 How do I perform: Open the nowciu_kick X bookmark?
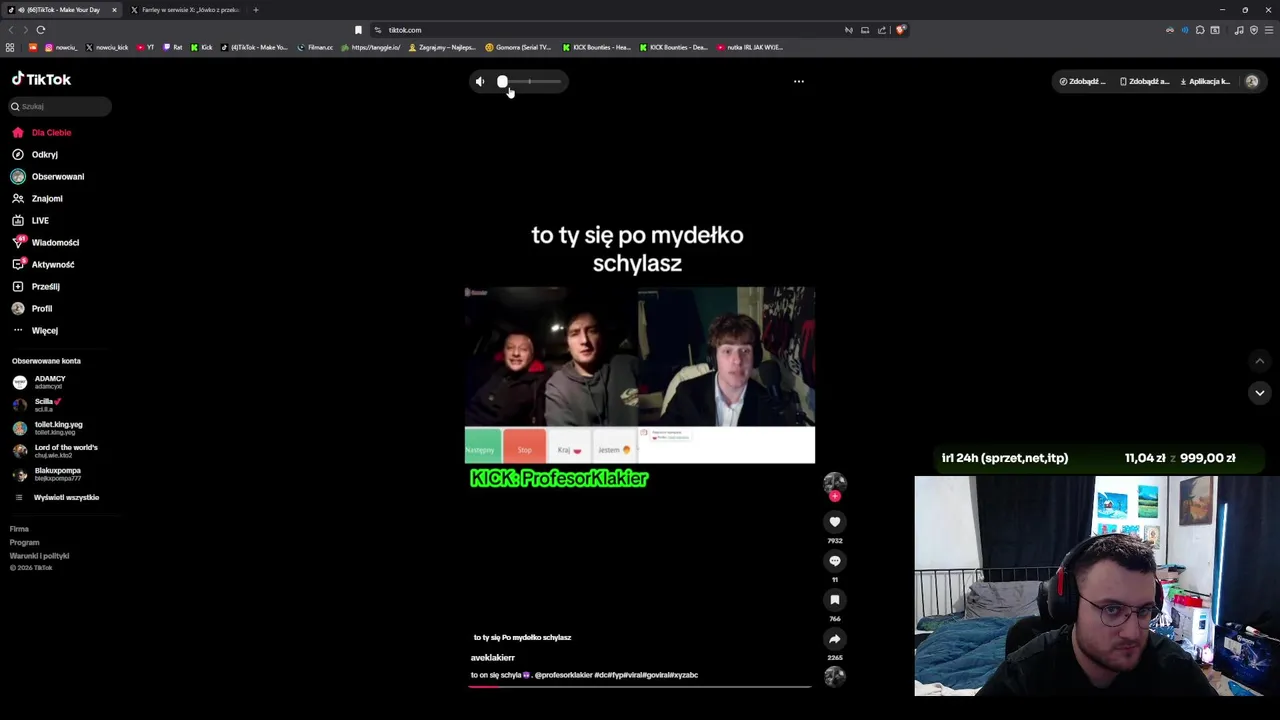(x=107, y=47)
